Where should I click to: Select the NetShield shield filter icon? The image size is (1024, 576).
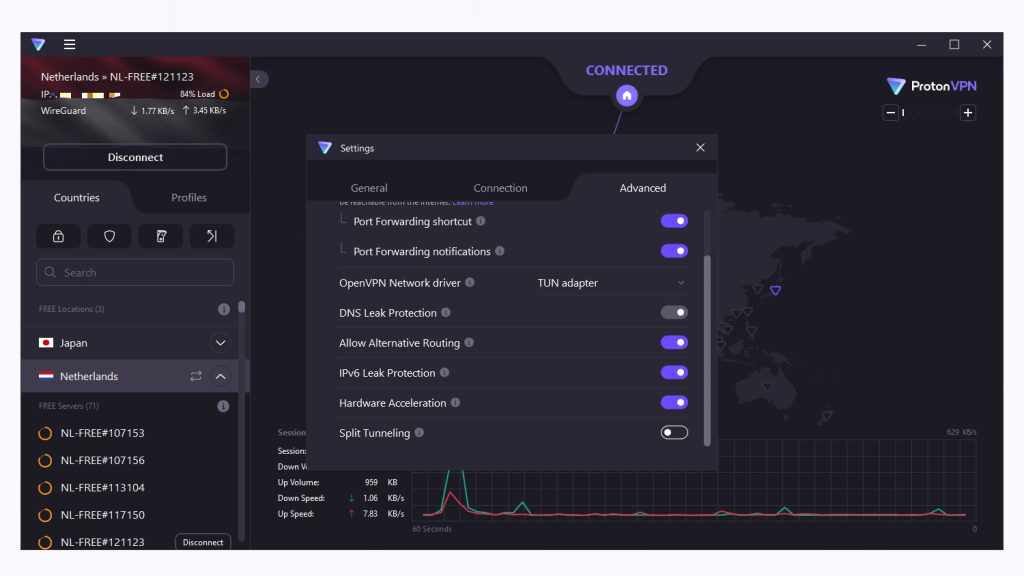pos(110,236)
